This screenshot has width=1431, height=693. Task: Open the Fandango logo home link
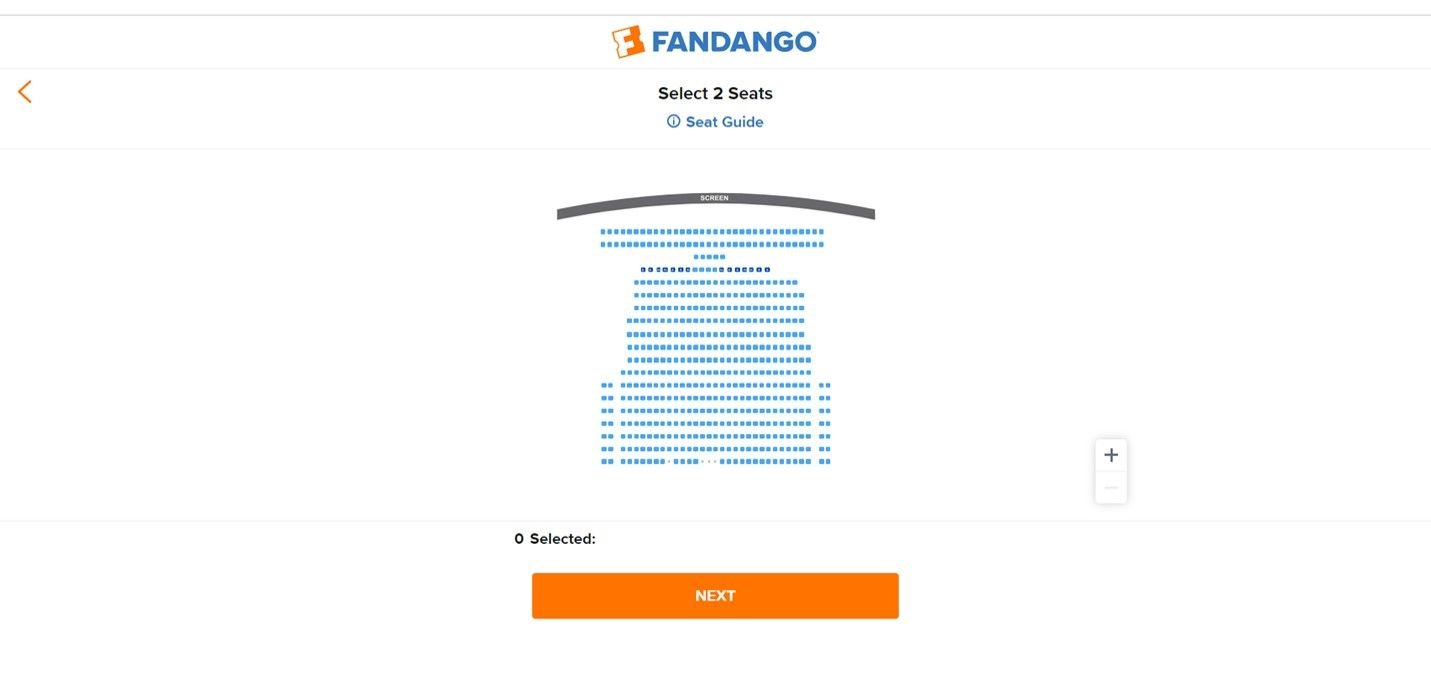(715, 42)
